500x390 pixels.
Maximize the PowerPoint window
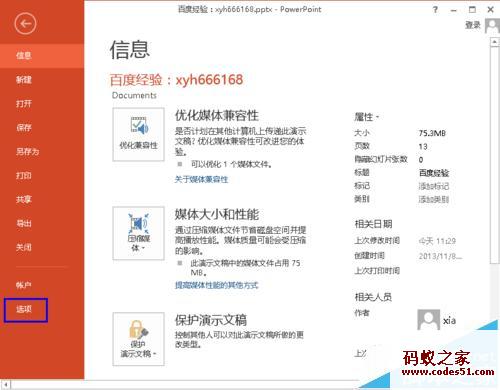tap(472, 10)
